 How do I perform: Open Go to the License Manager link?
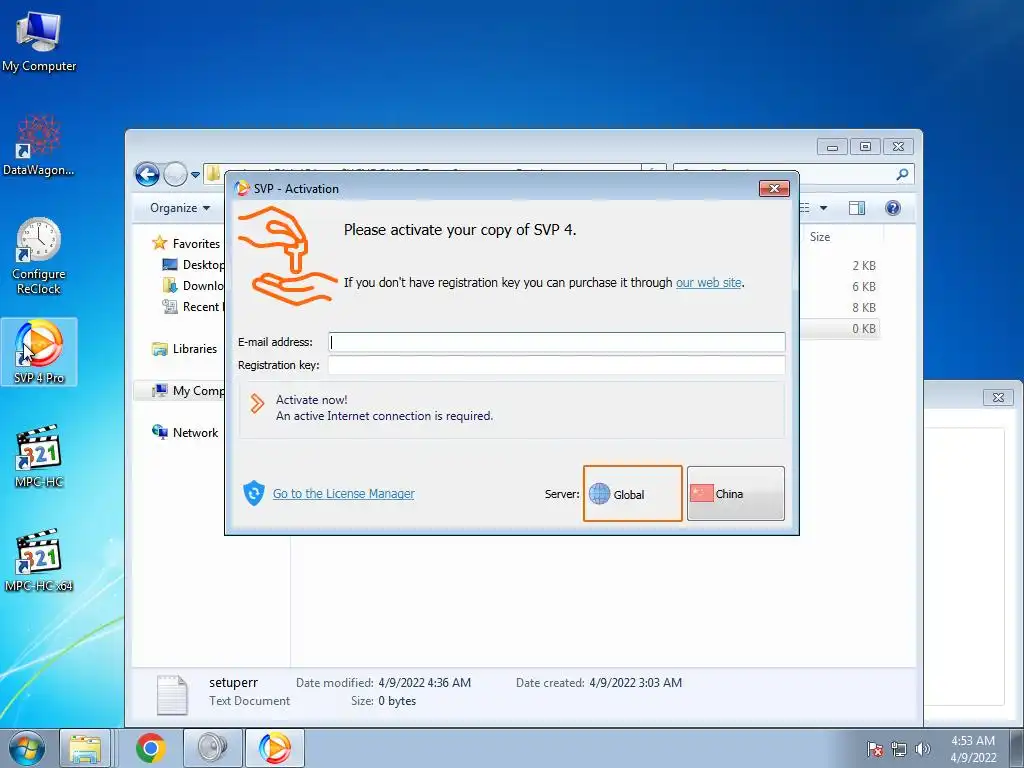[x=344, y=494]
